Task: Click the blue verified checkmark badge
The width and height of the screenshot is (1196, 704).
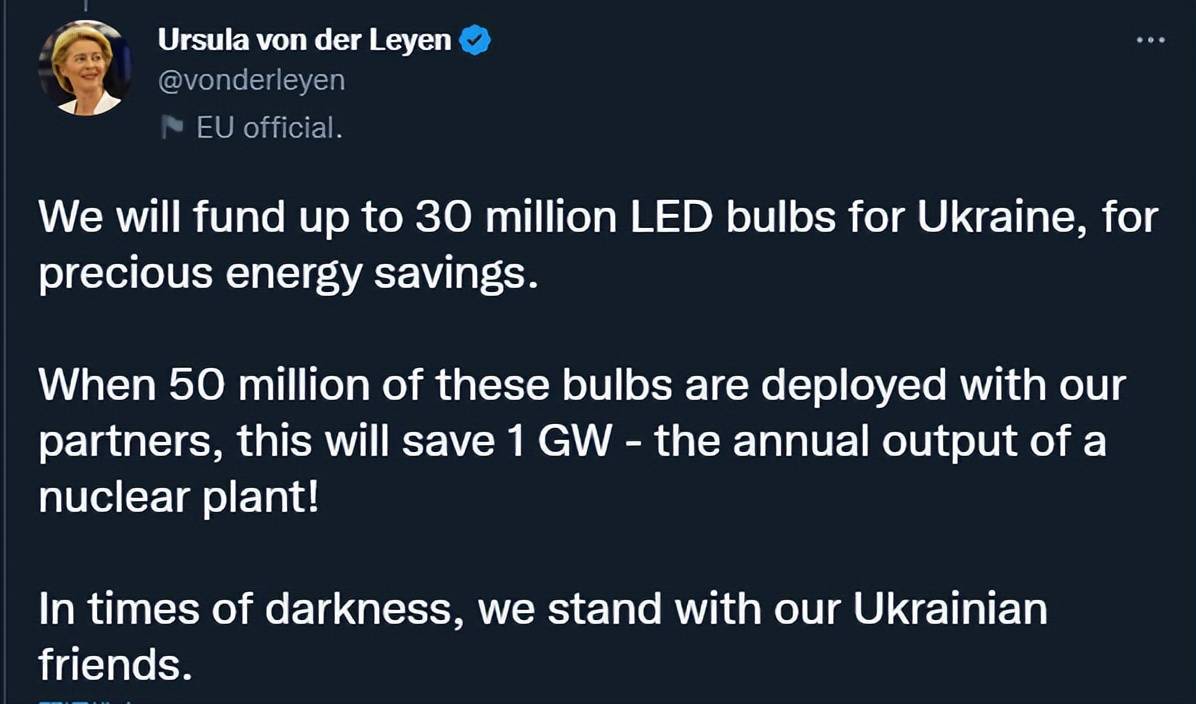Action: tap(474, 40)
